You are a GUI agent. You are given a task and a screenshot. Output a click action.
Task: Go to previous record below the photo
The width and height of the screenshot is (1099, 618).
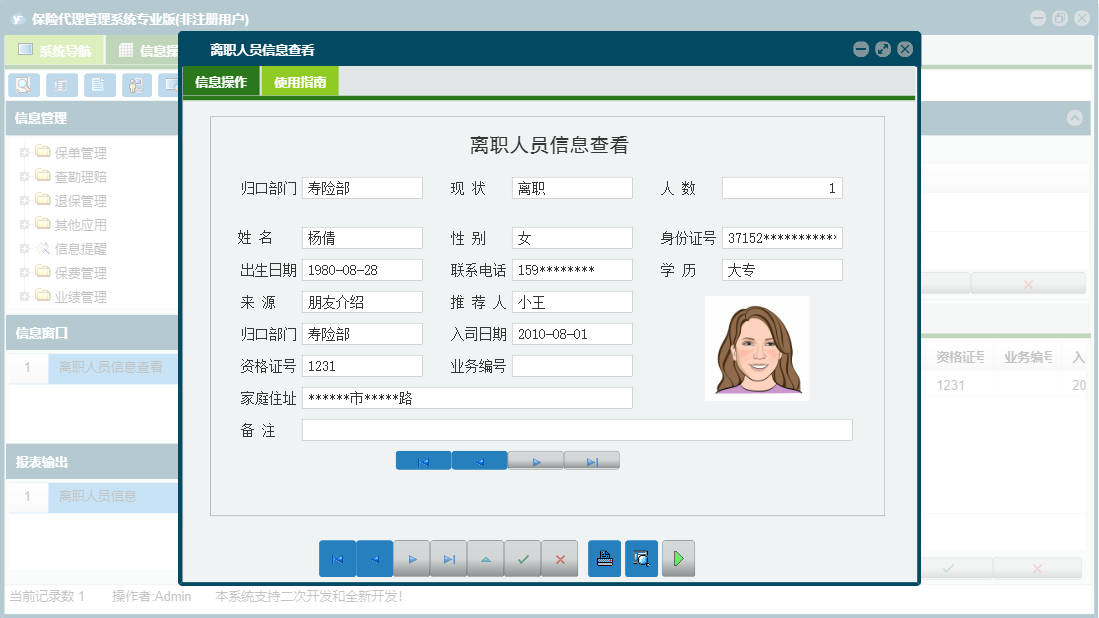480,460
